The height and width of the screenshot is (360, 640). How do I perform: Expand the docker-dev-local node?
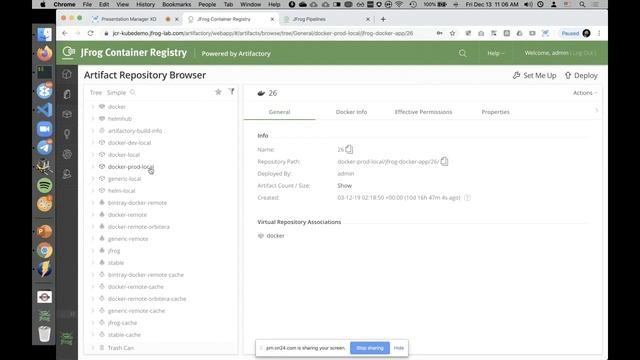93,142
